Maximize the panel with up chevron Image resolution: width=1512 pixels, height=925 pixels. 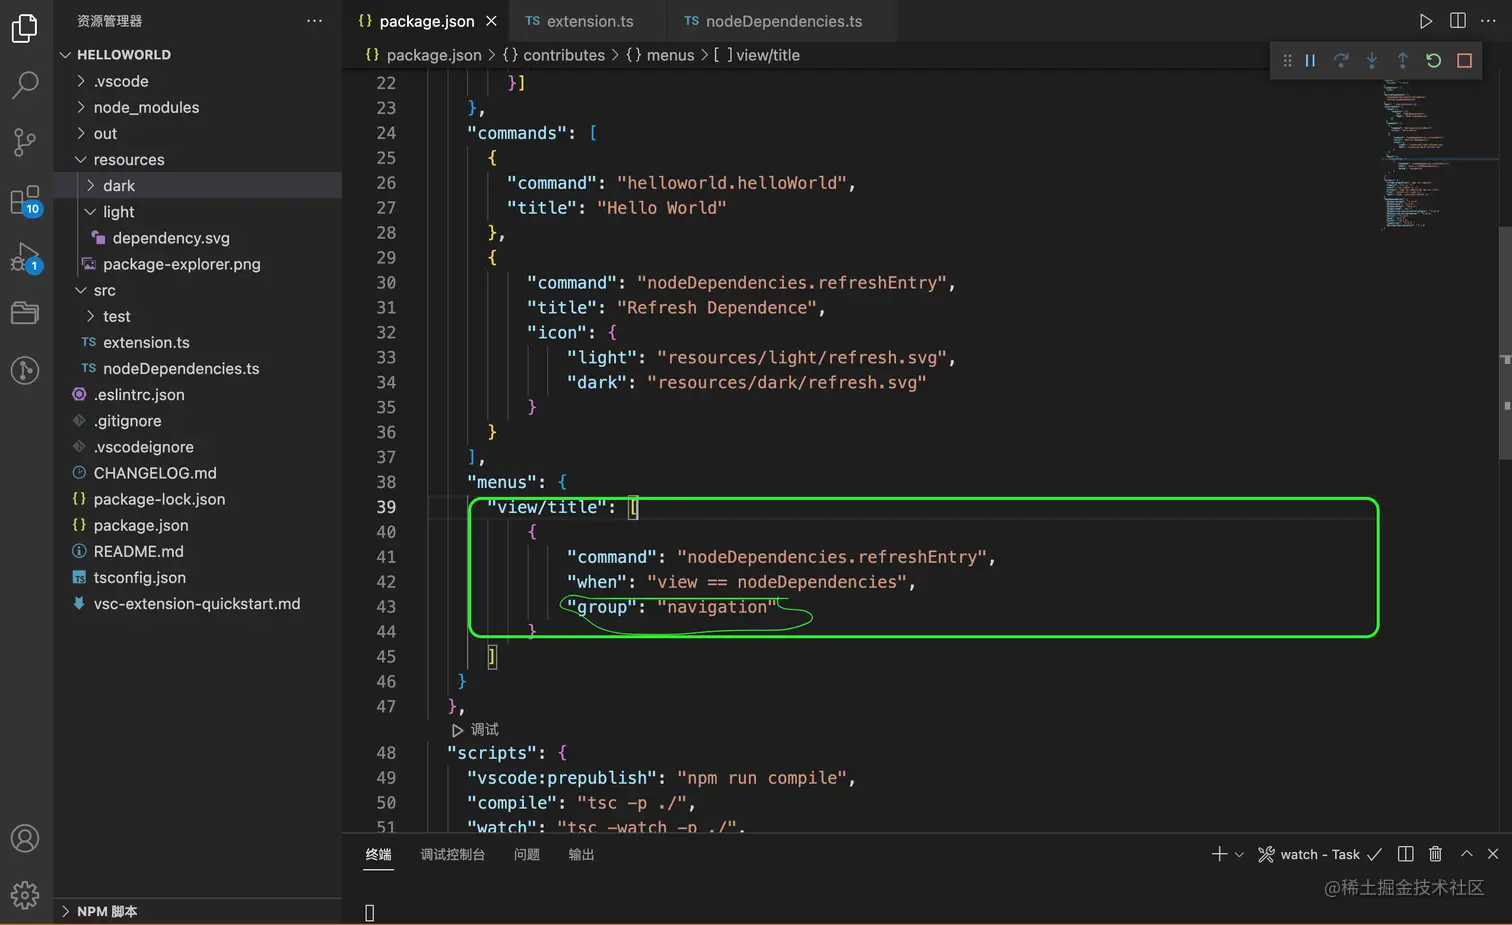tap(1466, 854)
